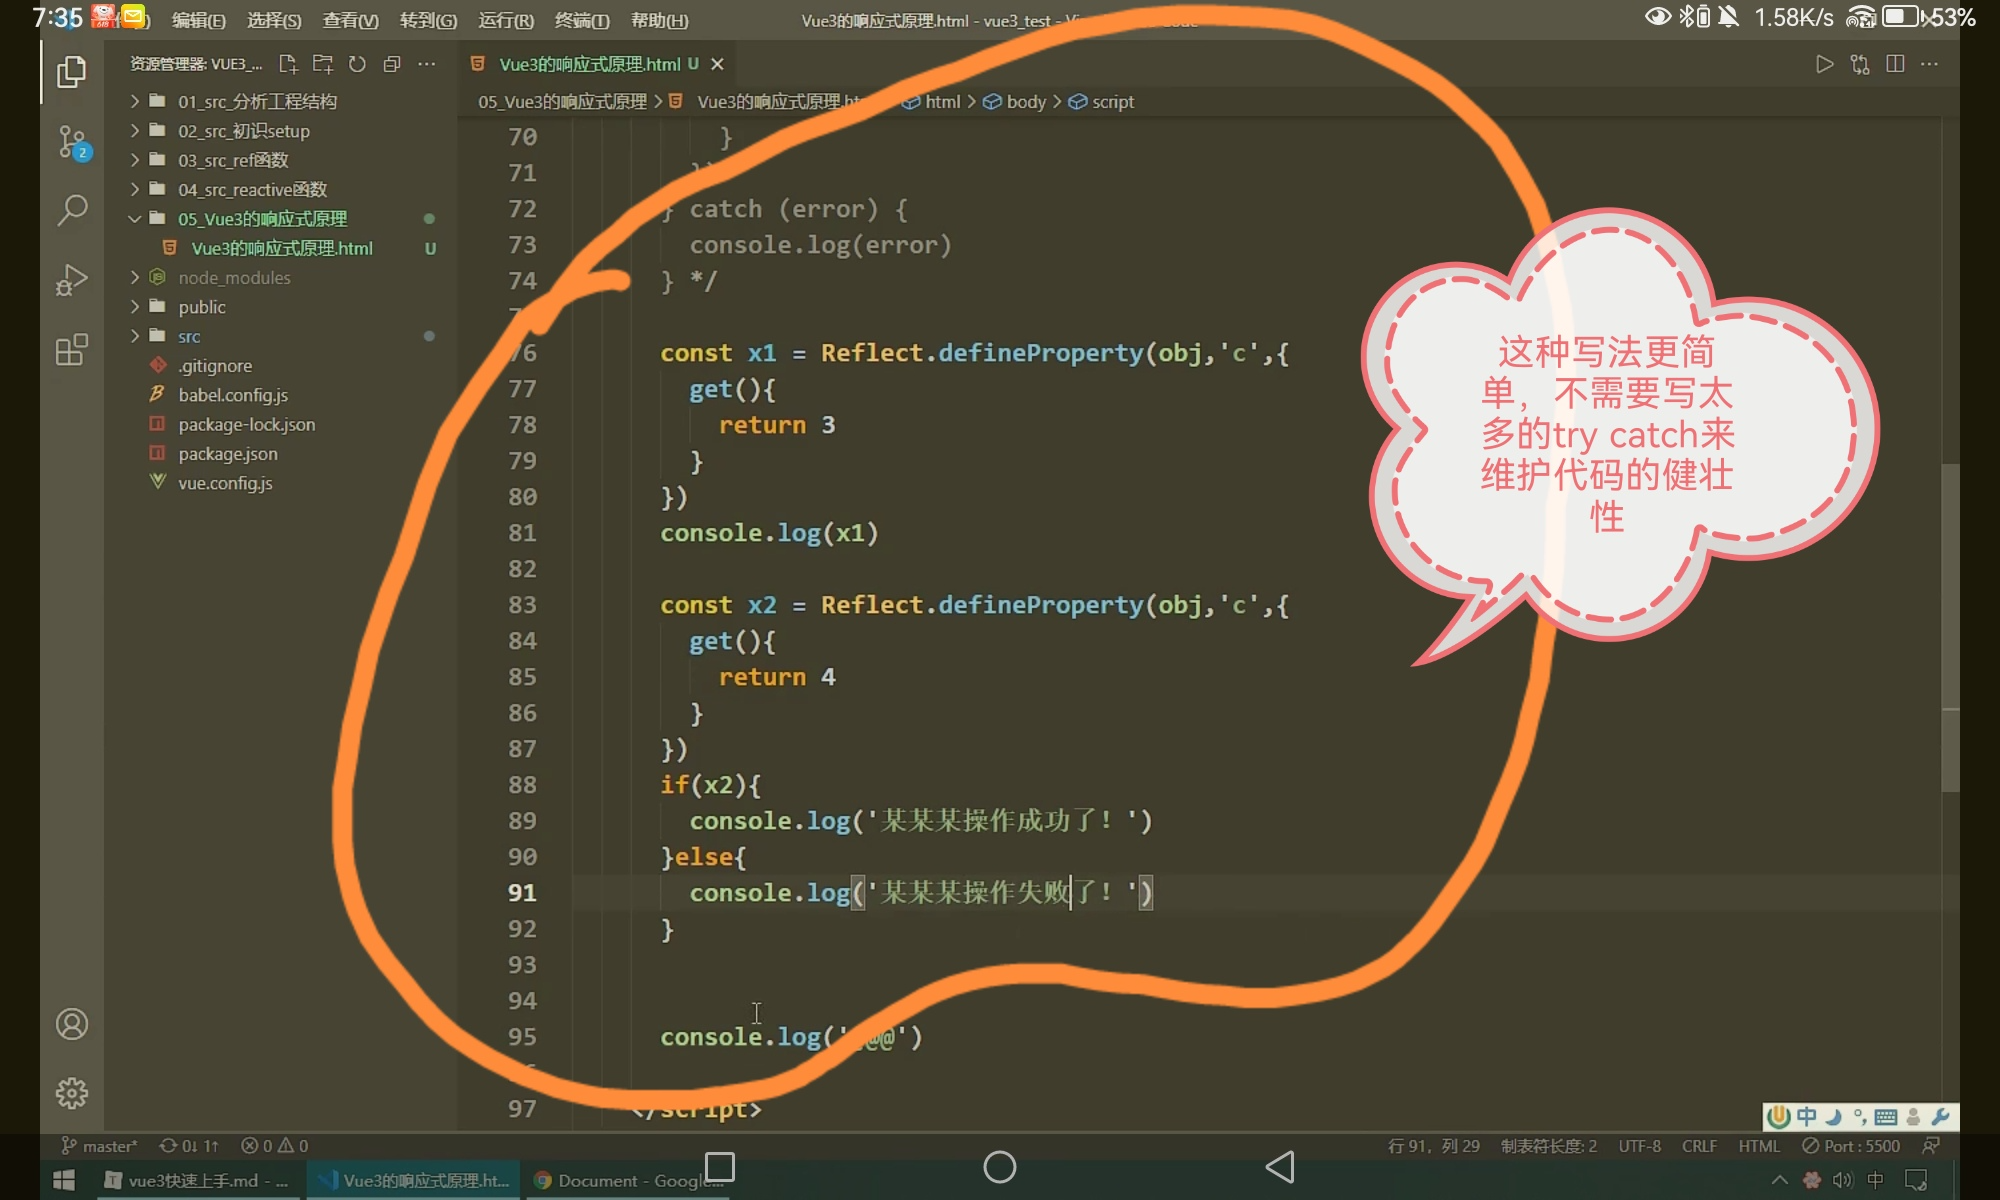Click the Accounts icon in activity bar
This screenshot has height=1200, width=2000.
click(71, 1024)
